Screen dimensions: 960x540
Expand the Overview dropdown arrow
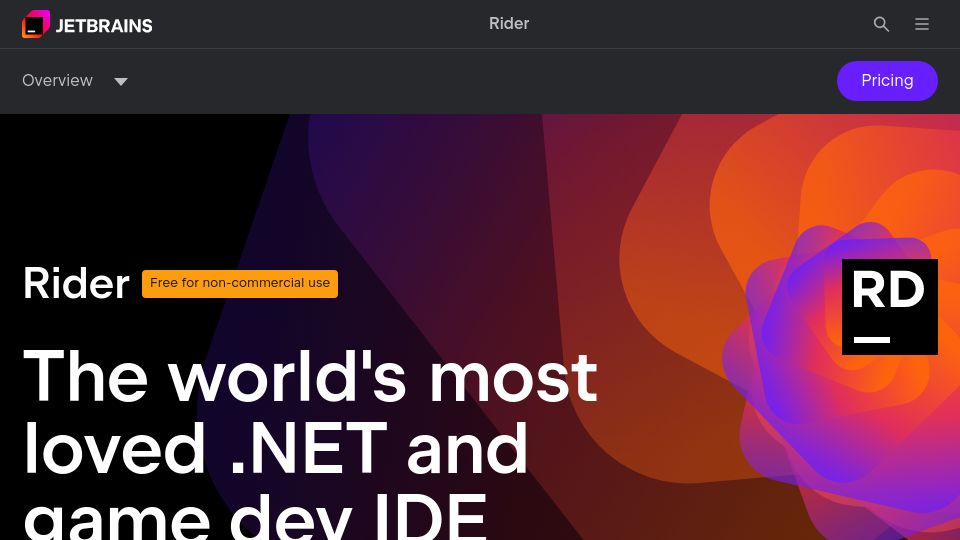pos(121,81)
